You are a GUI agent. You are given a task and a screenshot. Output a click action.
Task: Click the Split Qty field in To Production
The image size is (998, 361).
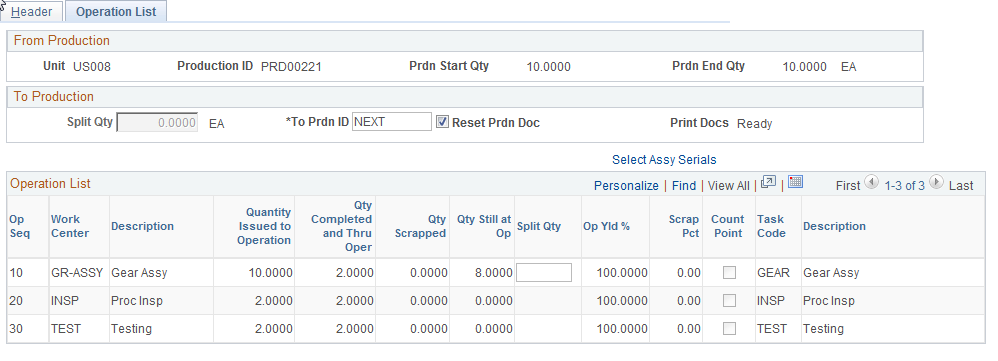(157, 122)
